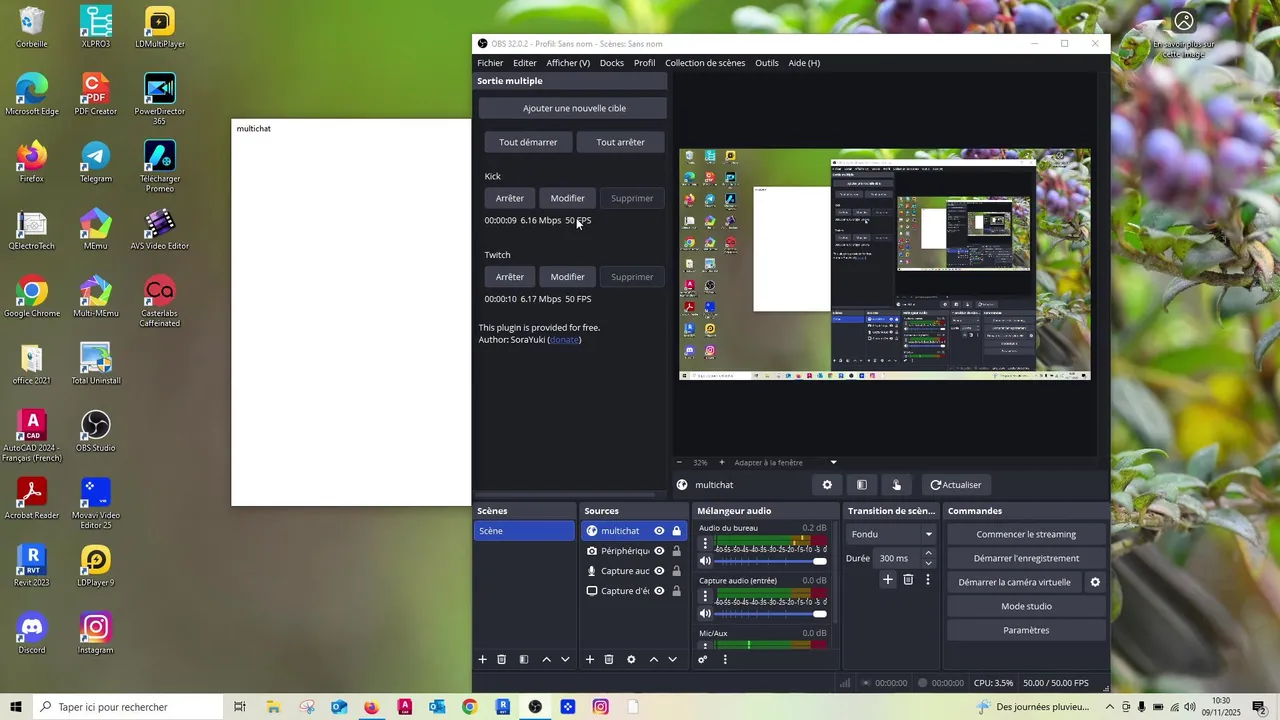Stop the Kick output with Arrêter
Image resolution: width=1280 pixels, height=720 pixels.
pos(510,198)
